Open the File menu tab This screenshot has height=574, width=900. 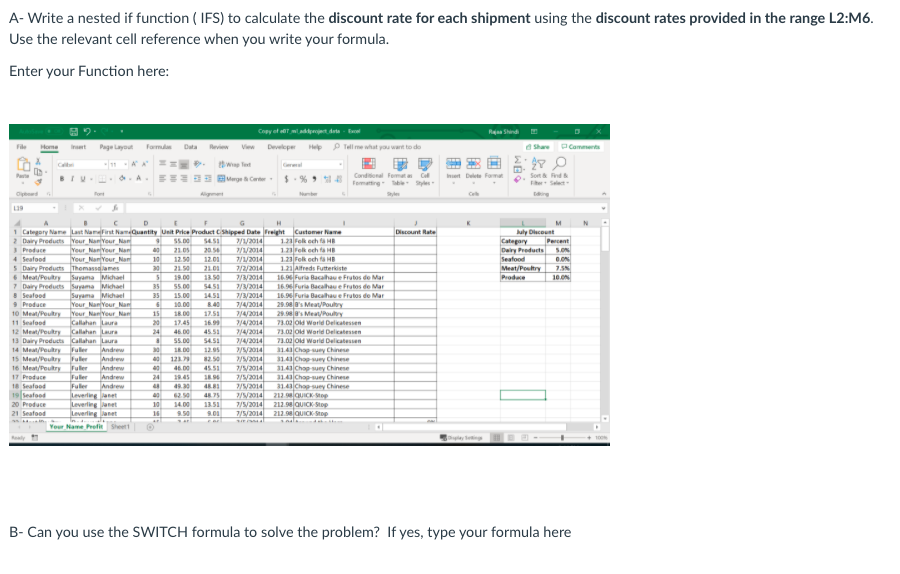tap(21, 147)
